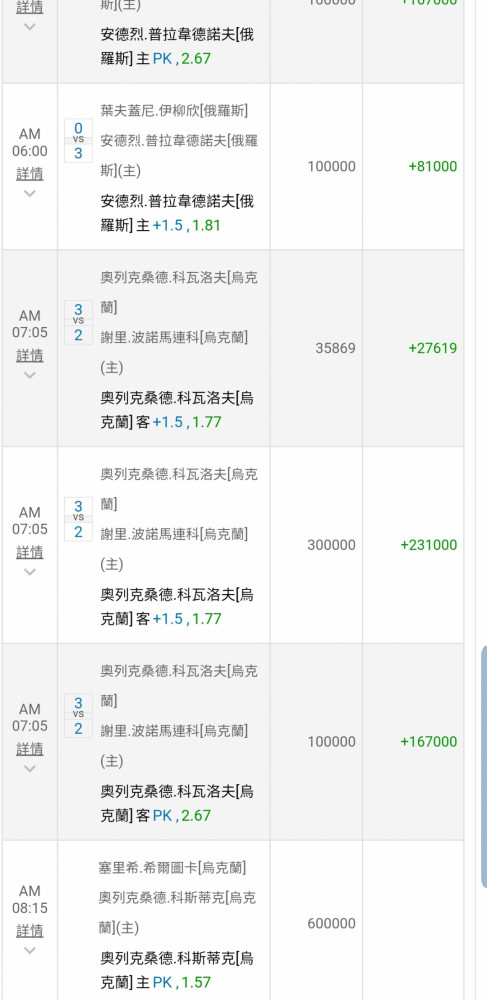Open 詳情 for the AM 08:15 bet
The height and width of the screenshot is (1000, 487).
29,930
